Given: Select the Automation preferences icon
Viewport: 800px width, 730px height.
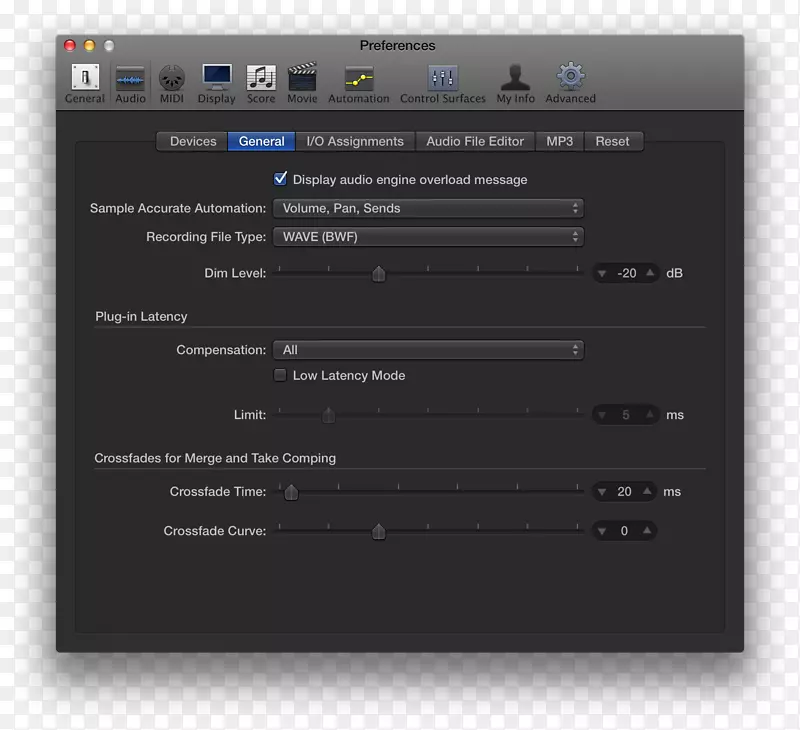Looking at the screenshot, I should [358, 80].
